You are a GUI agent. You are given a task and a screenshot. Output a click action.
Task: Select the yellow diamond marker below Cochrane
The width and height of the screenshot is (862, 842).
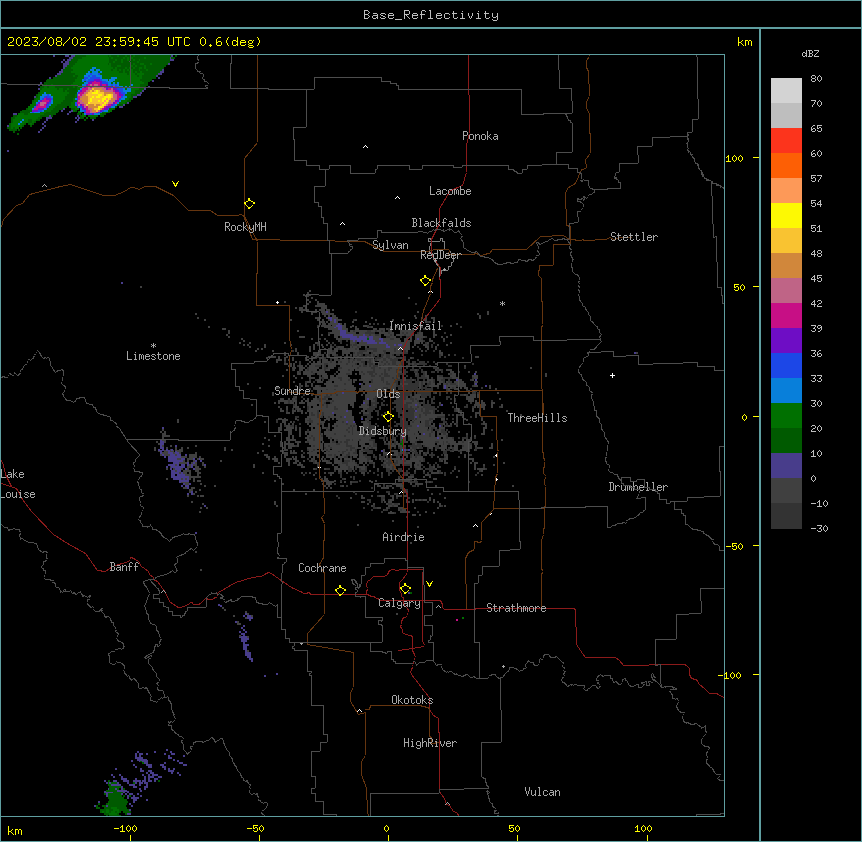(x=341, y=590)
